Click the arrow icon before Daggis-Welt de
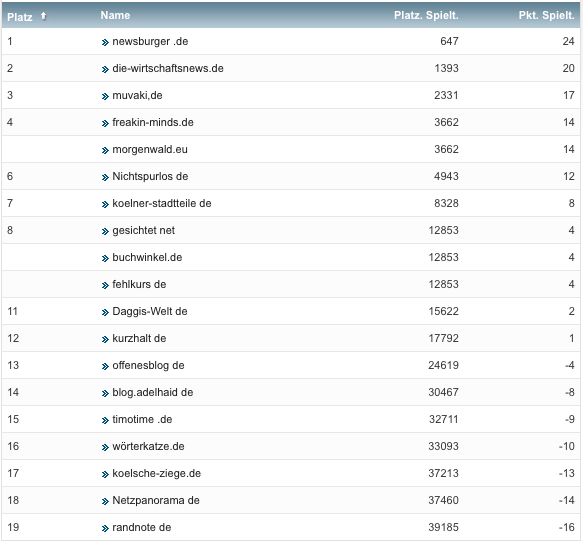The height and width of the screenshot is (544, 583). pyautogui.click(x=105, y=313)
